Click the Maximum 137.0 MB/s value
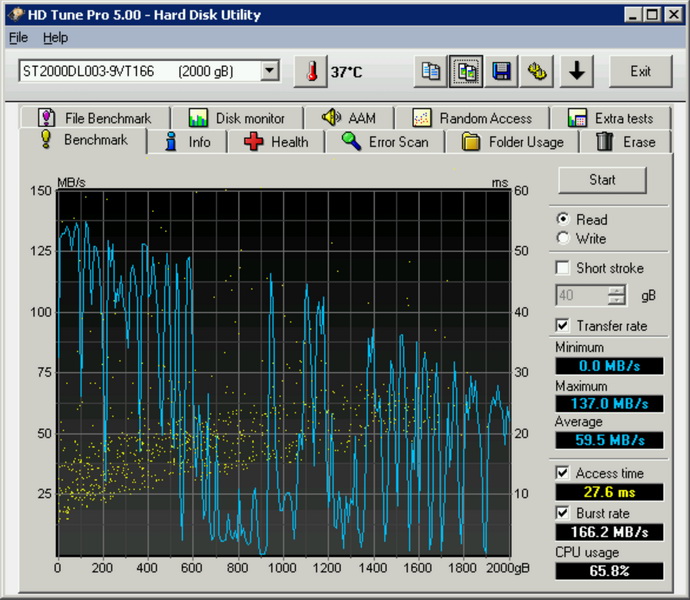The width and height of the screenshot is (690, 600). click(609, 403)
